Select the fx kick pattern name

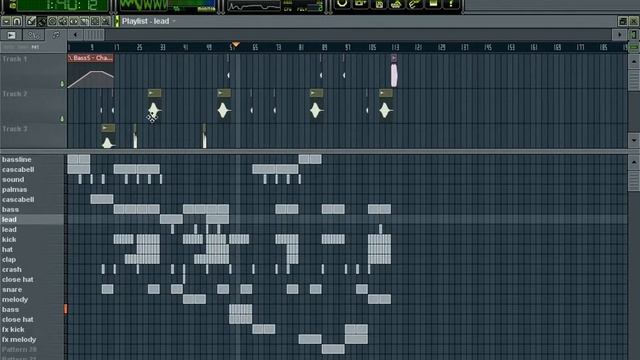(13, 329)
